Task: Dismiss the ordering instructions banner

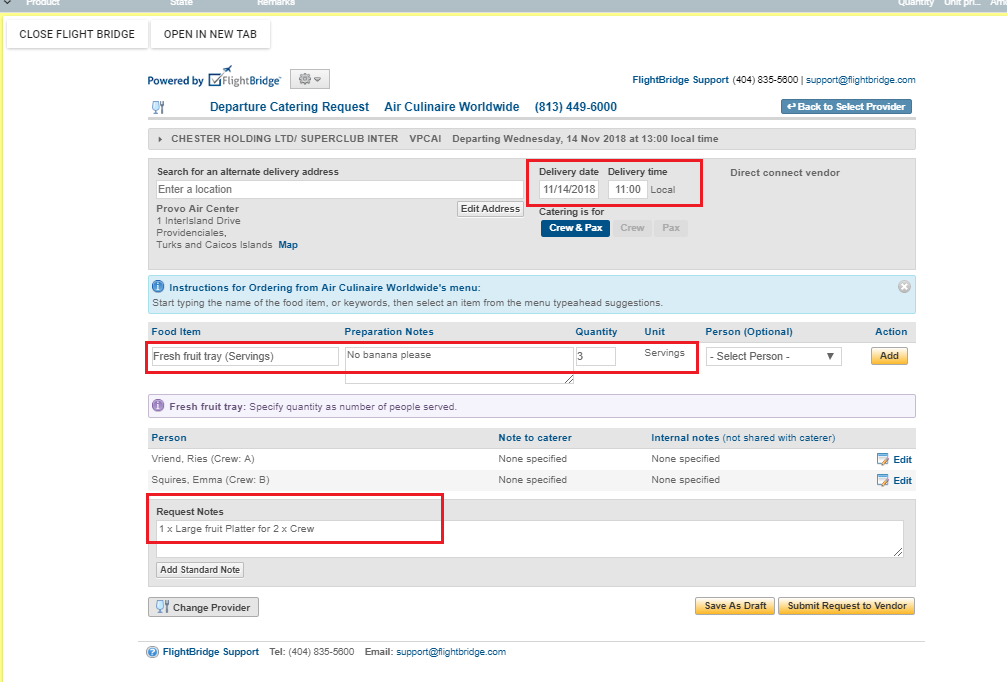Action: [904, 287]
